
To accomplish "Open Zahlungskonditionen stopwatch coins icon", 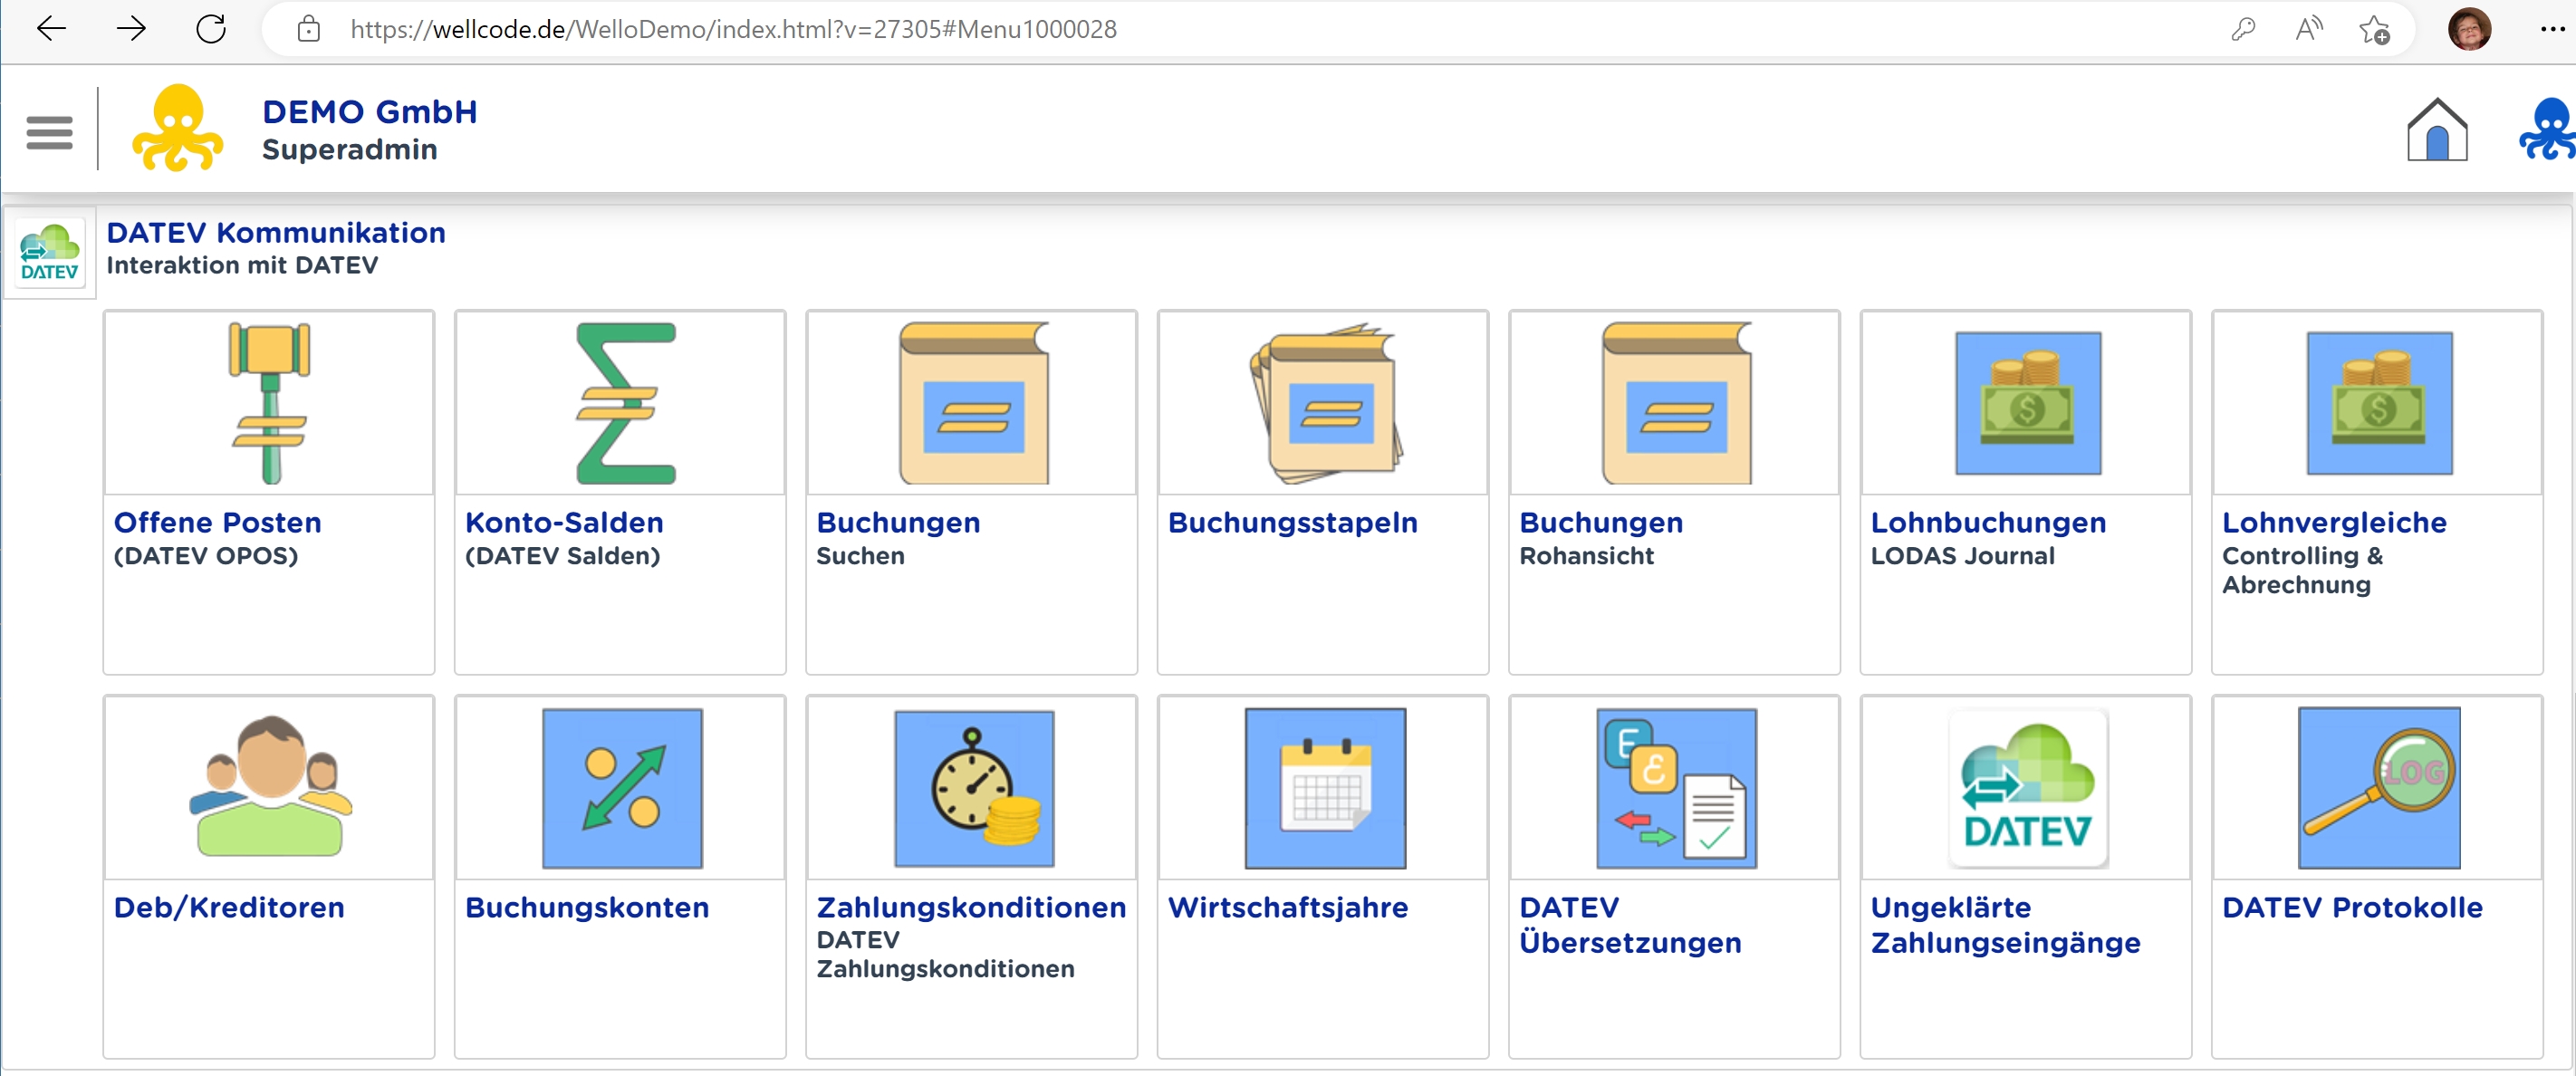I will 973,787.
